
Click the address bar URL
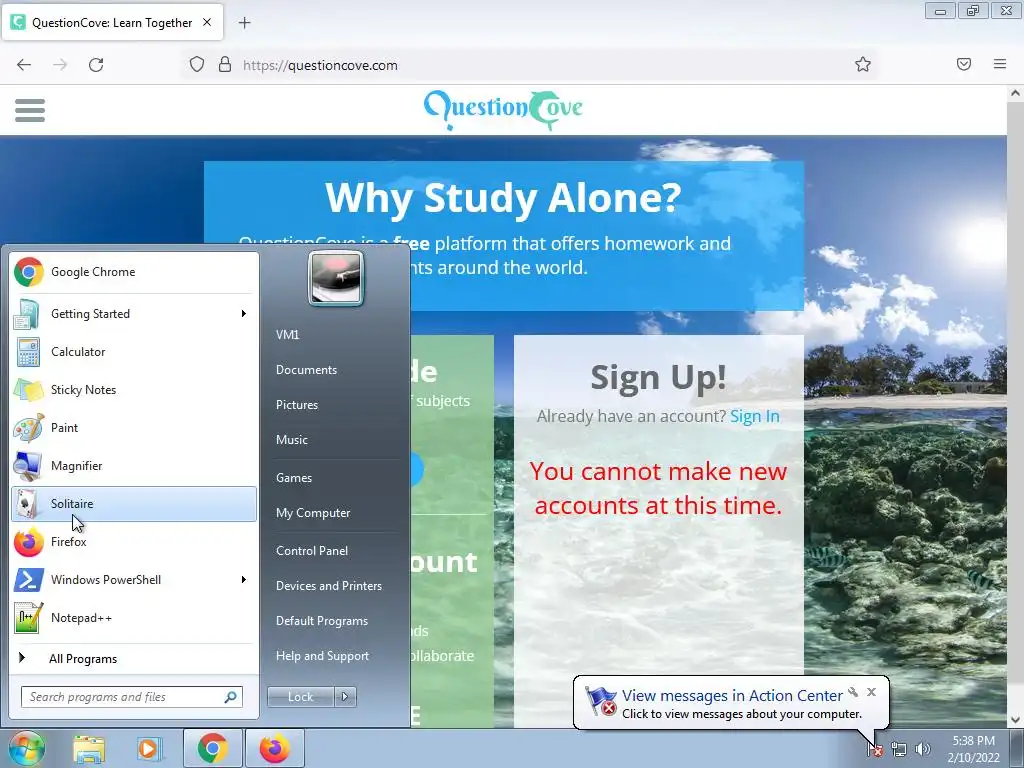tap(320, 65)
